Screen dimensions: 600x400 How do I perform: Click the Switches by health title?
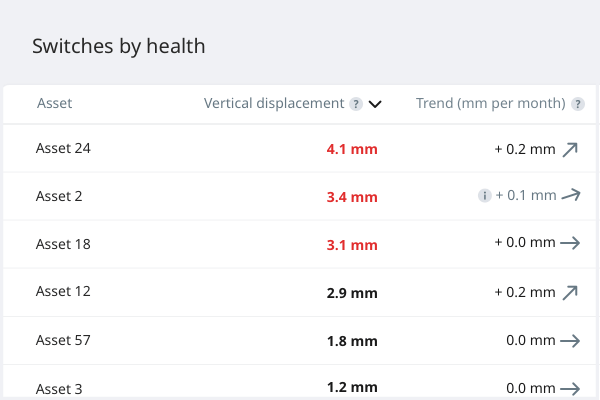pyautogui.click(x=119, y=46)
